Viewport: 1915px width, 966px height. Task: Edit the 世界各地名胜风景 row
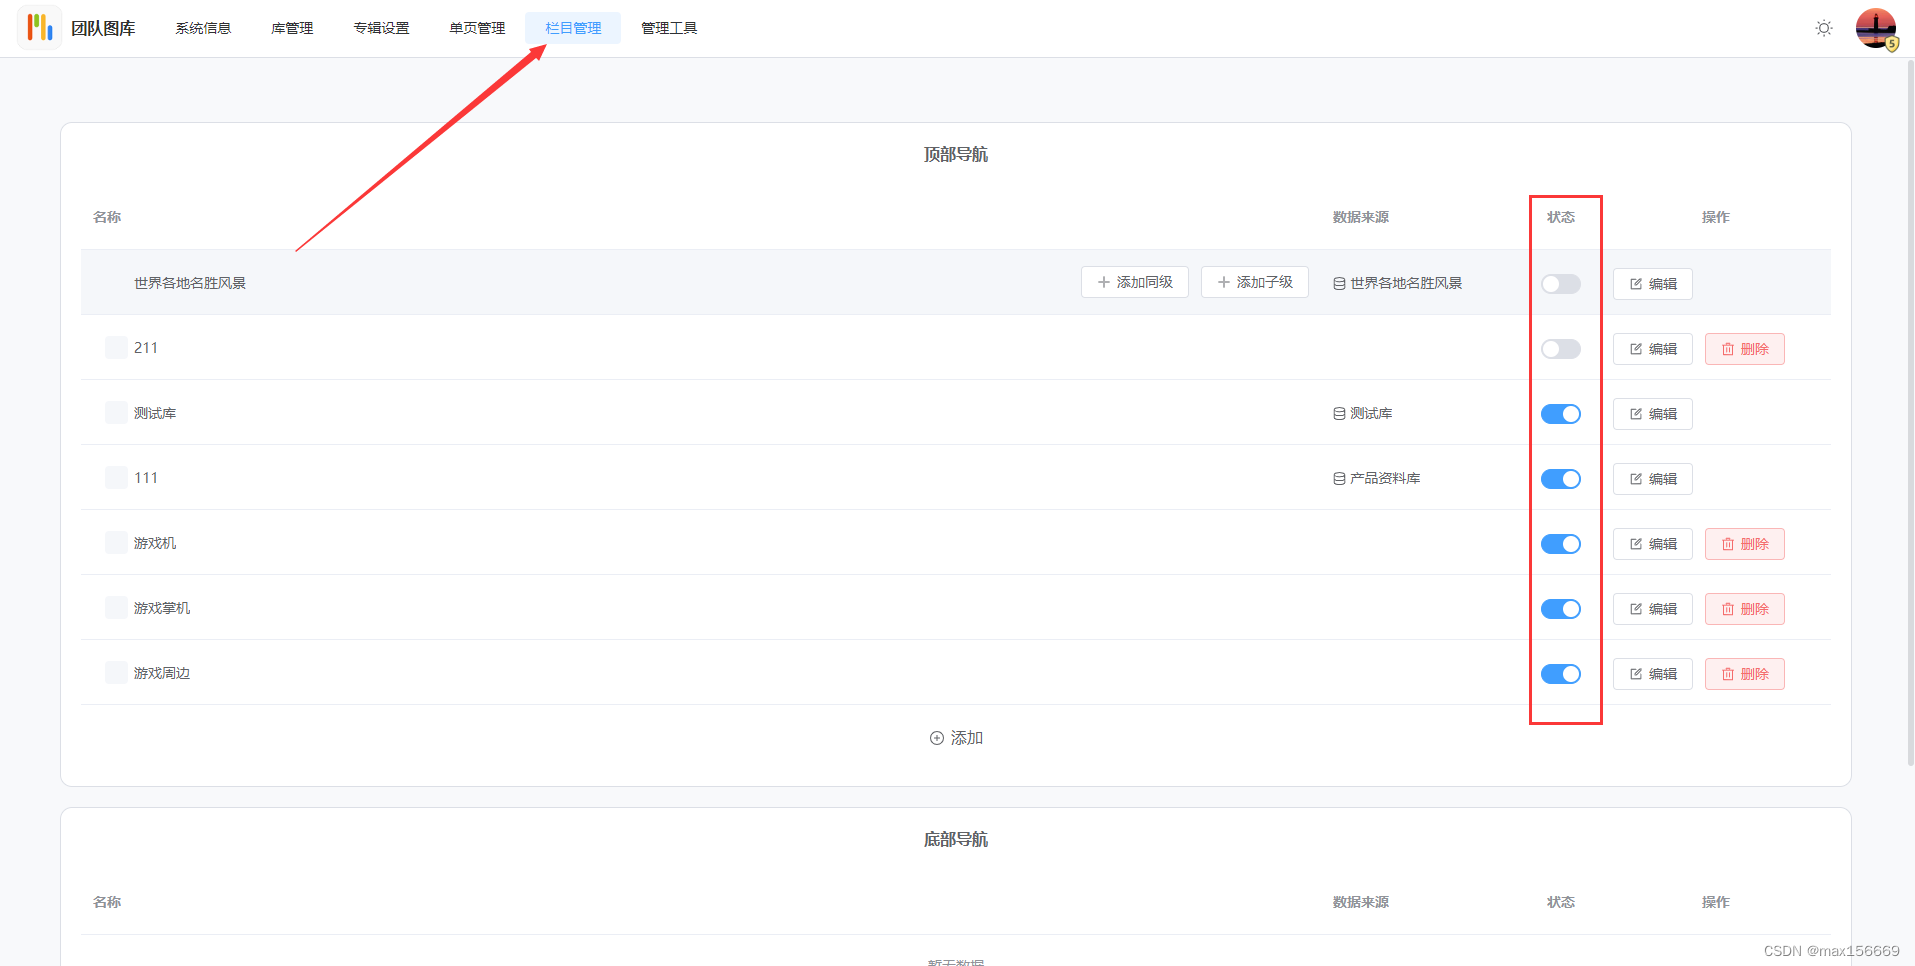coord(1652,284)
